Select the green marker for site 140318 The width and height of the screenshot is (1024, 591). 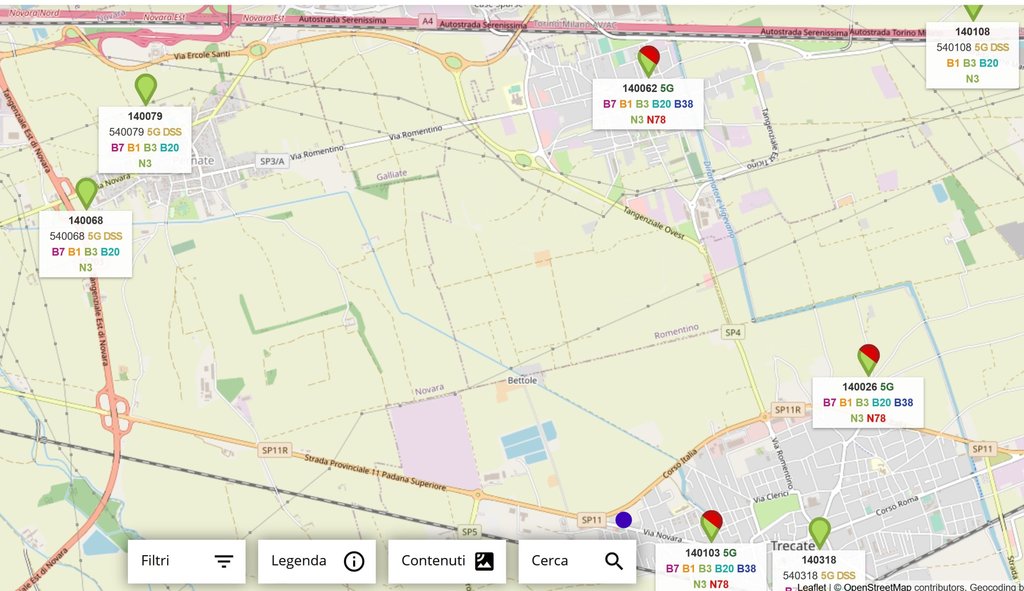820,532
